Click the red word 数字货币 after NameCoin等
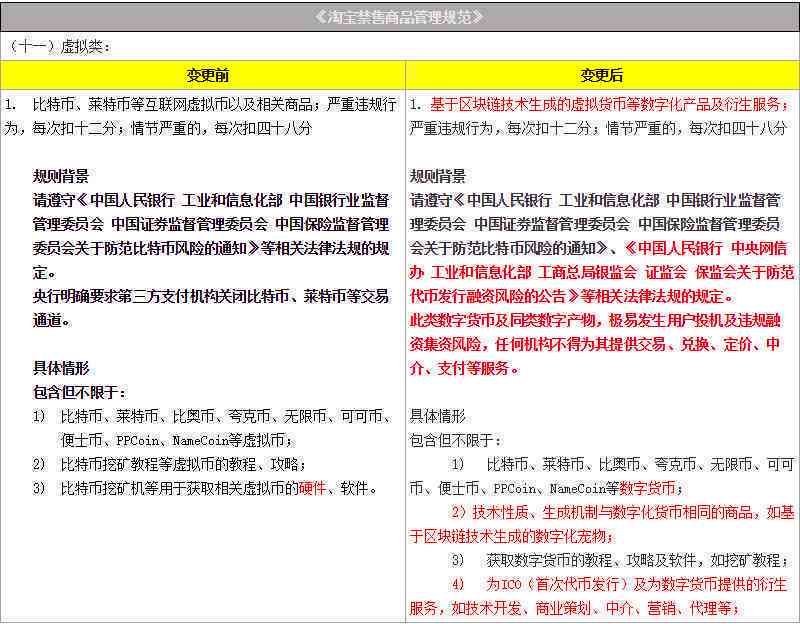Screen dimensions: 800x624 click(x=647, y=488)
